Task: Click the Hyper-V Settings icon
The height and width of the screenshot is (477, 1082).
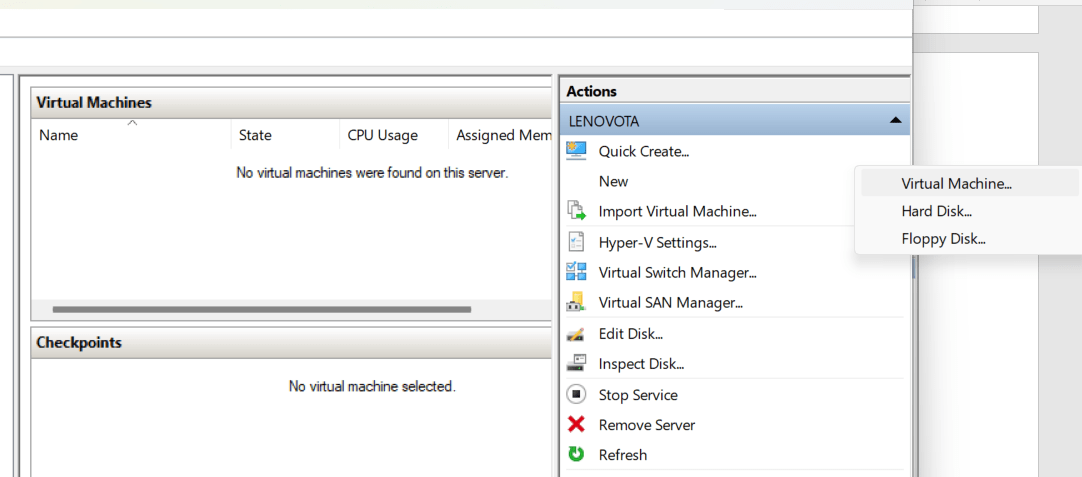Action: [576, 242]
